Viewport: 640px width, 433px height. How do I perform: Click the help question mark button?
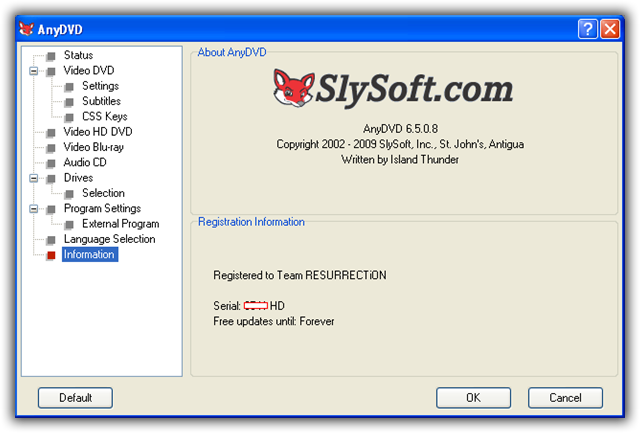pyautogui.click(x=588, y=29)
